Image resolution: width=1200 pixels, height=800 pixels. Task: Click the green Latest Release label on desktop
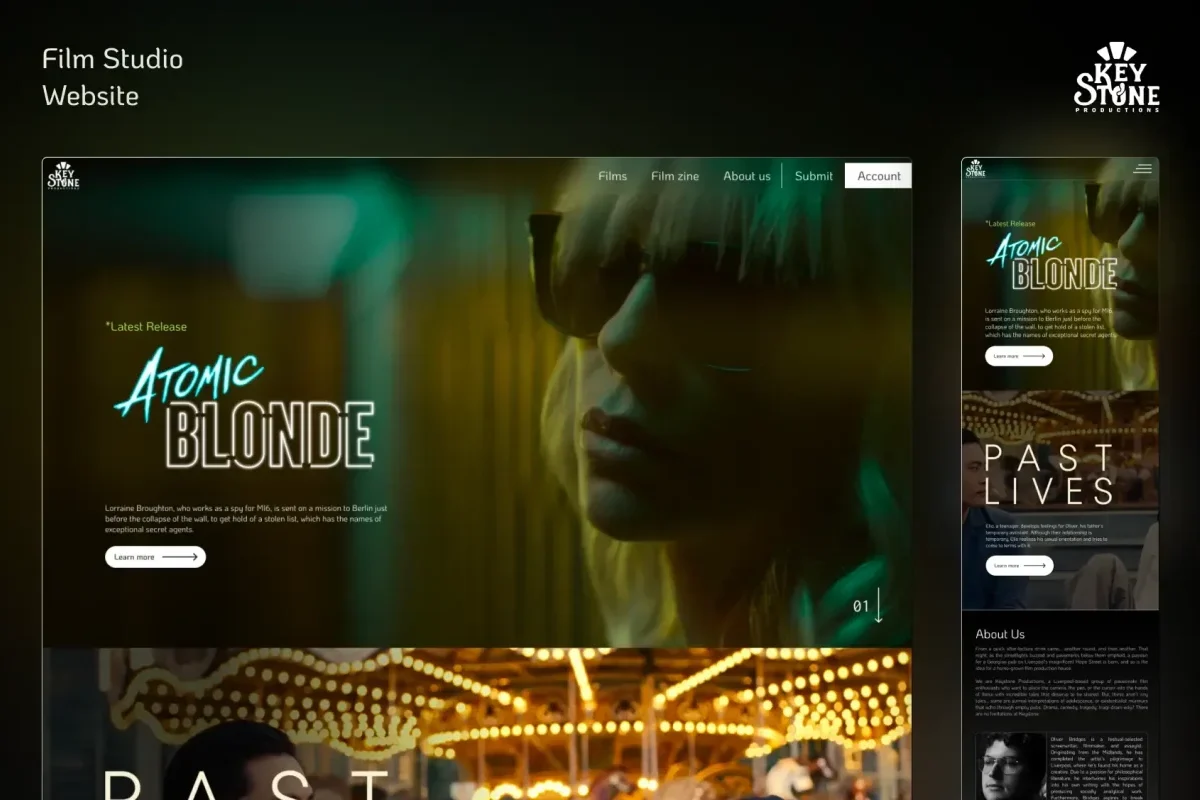click(146, 327)
